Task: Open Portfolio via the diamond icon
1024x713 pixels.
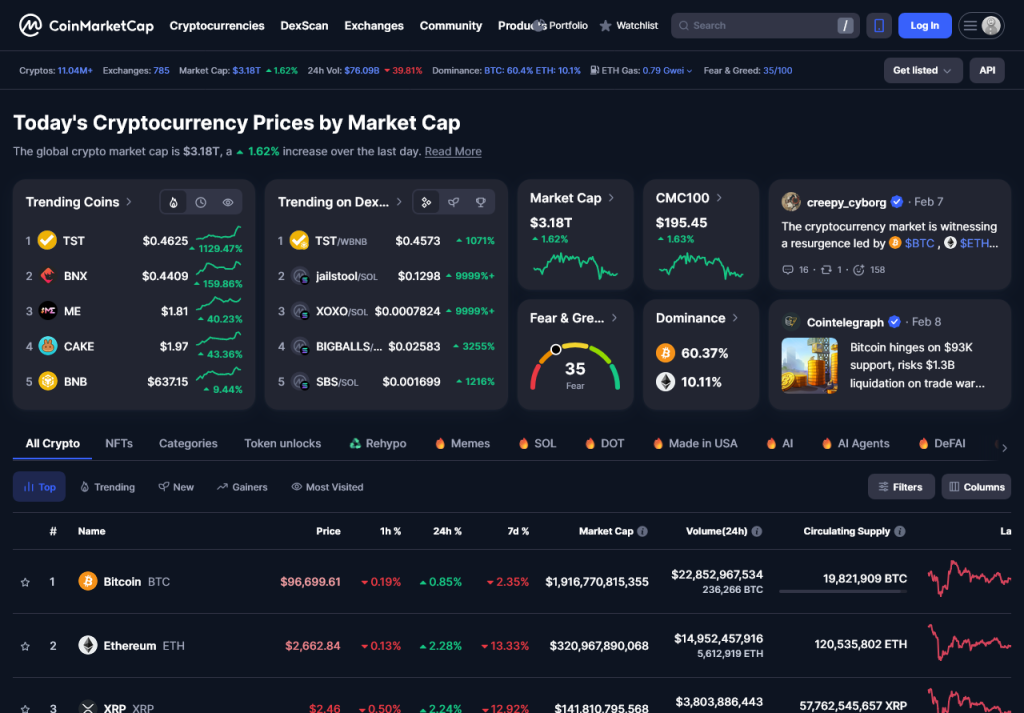Action: click(537, 25)
